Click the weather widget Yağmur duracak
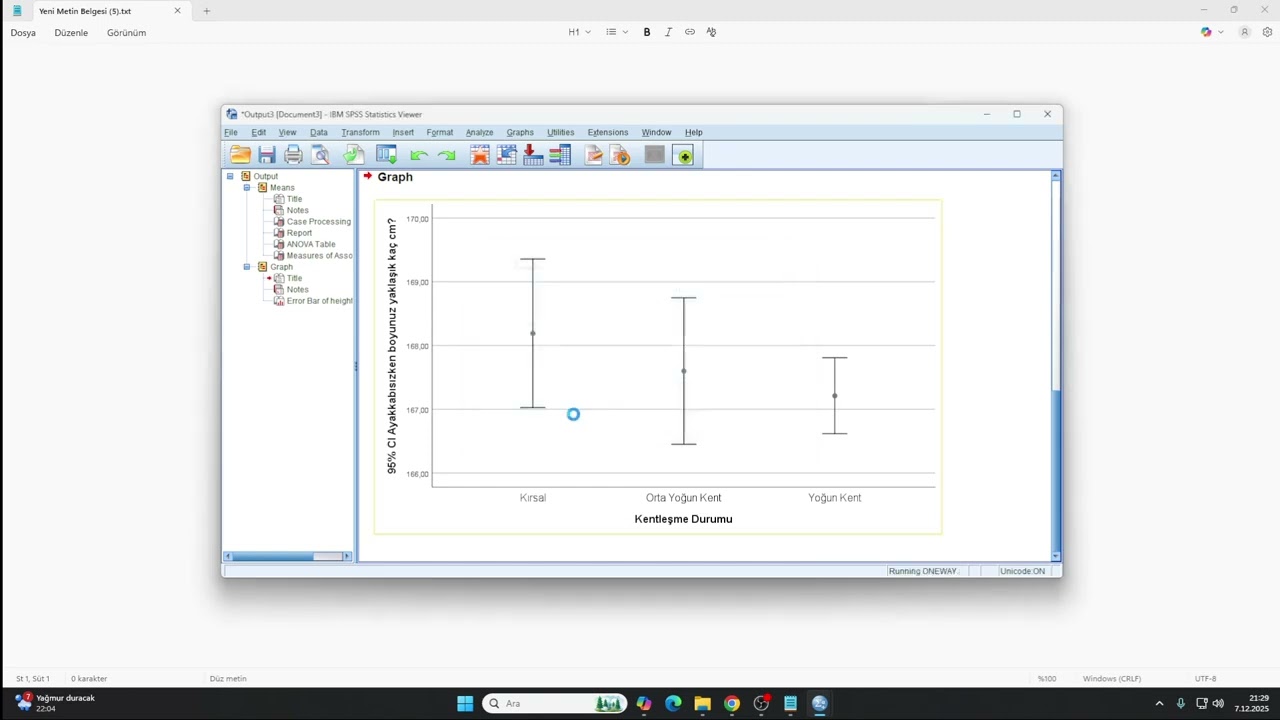 [x=56, y=703]
